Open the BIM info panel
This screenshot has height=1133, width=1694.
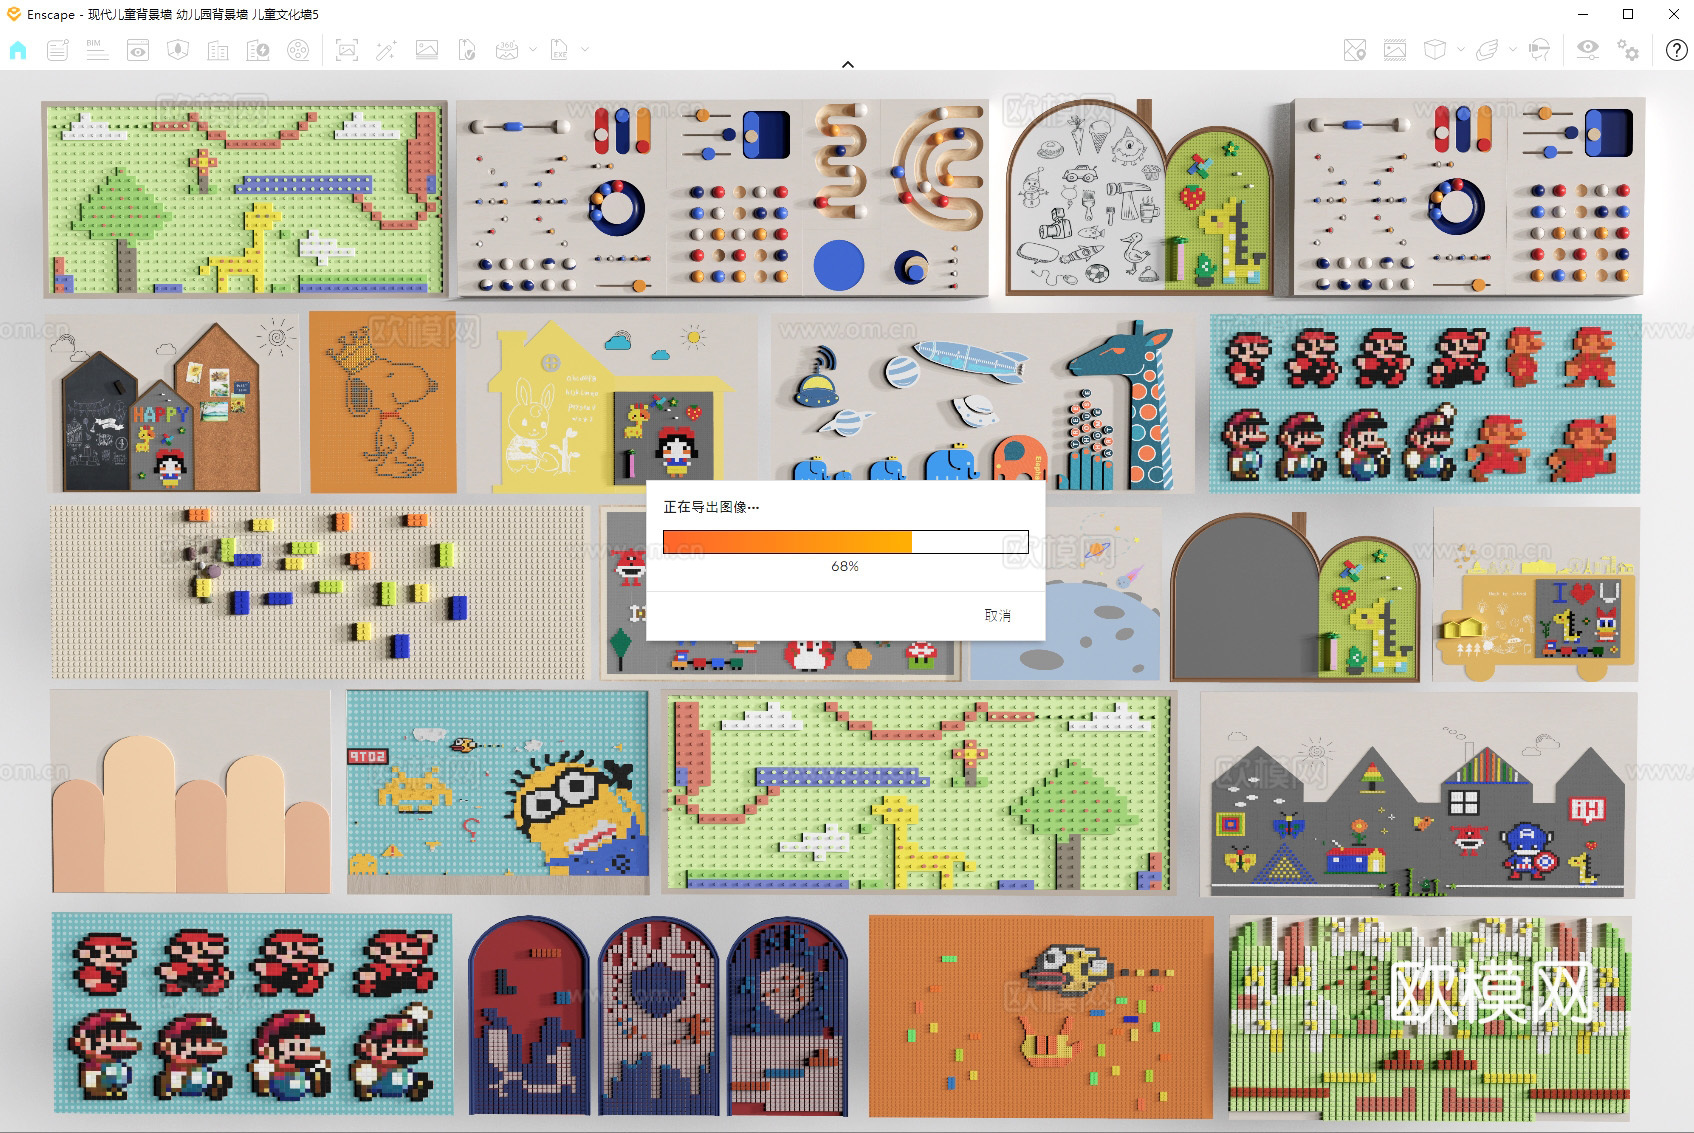click(x=97, y=50)
